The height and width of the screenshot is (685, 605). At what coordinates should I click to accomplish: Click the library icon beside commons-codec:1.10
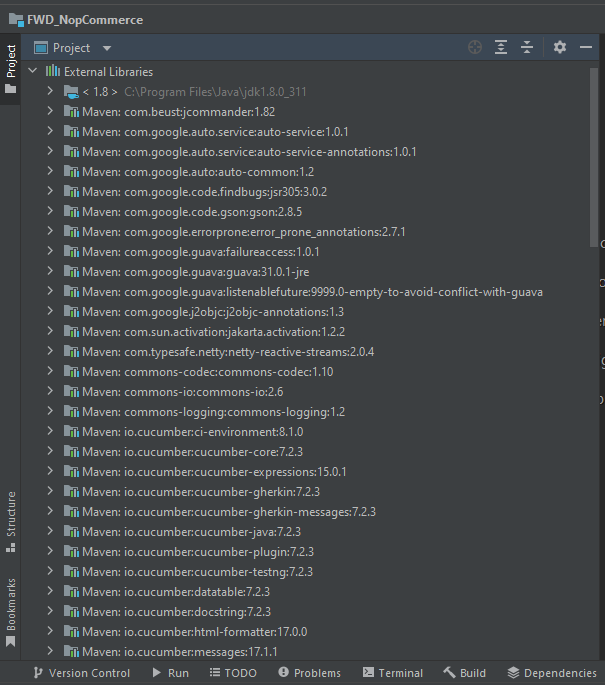(x=71, y=372)
